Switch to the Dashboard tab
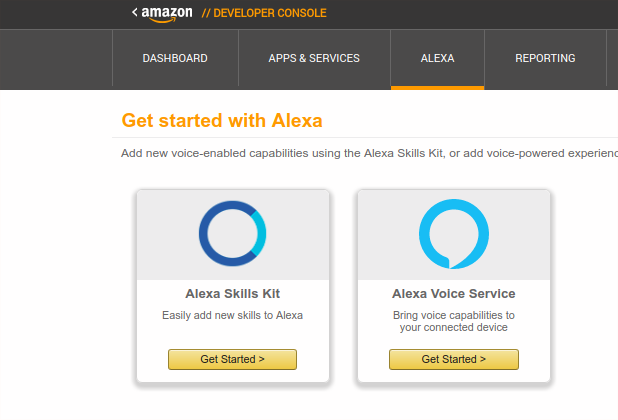This screenshot has height=420, width=618. (175, 58)
